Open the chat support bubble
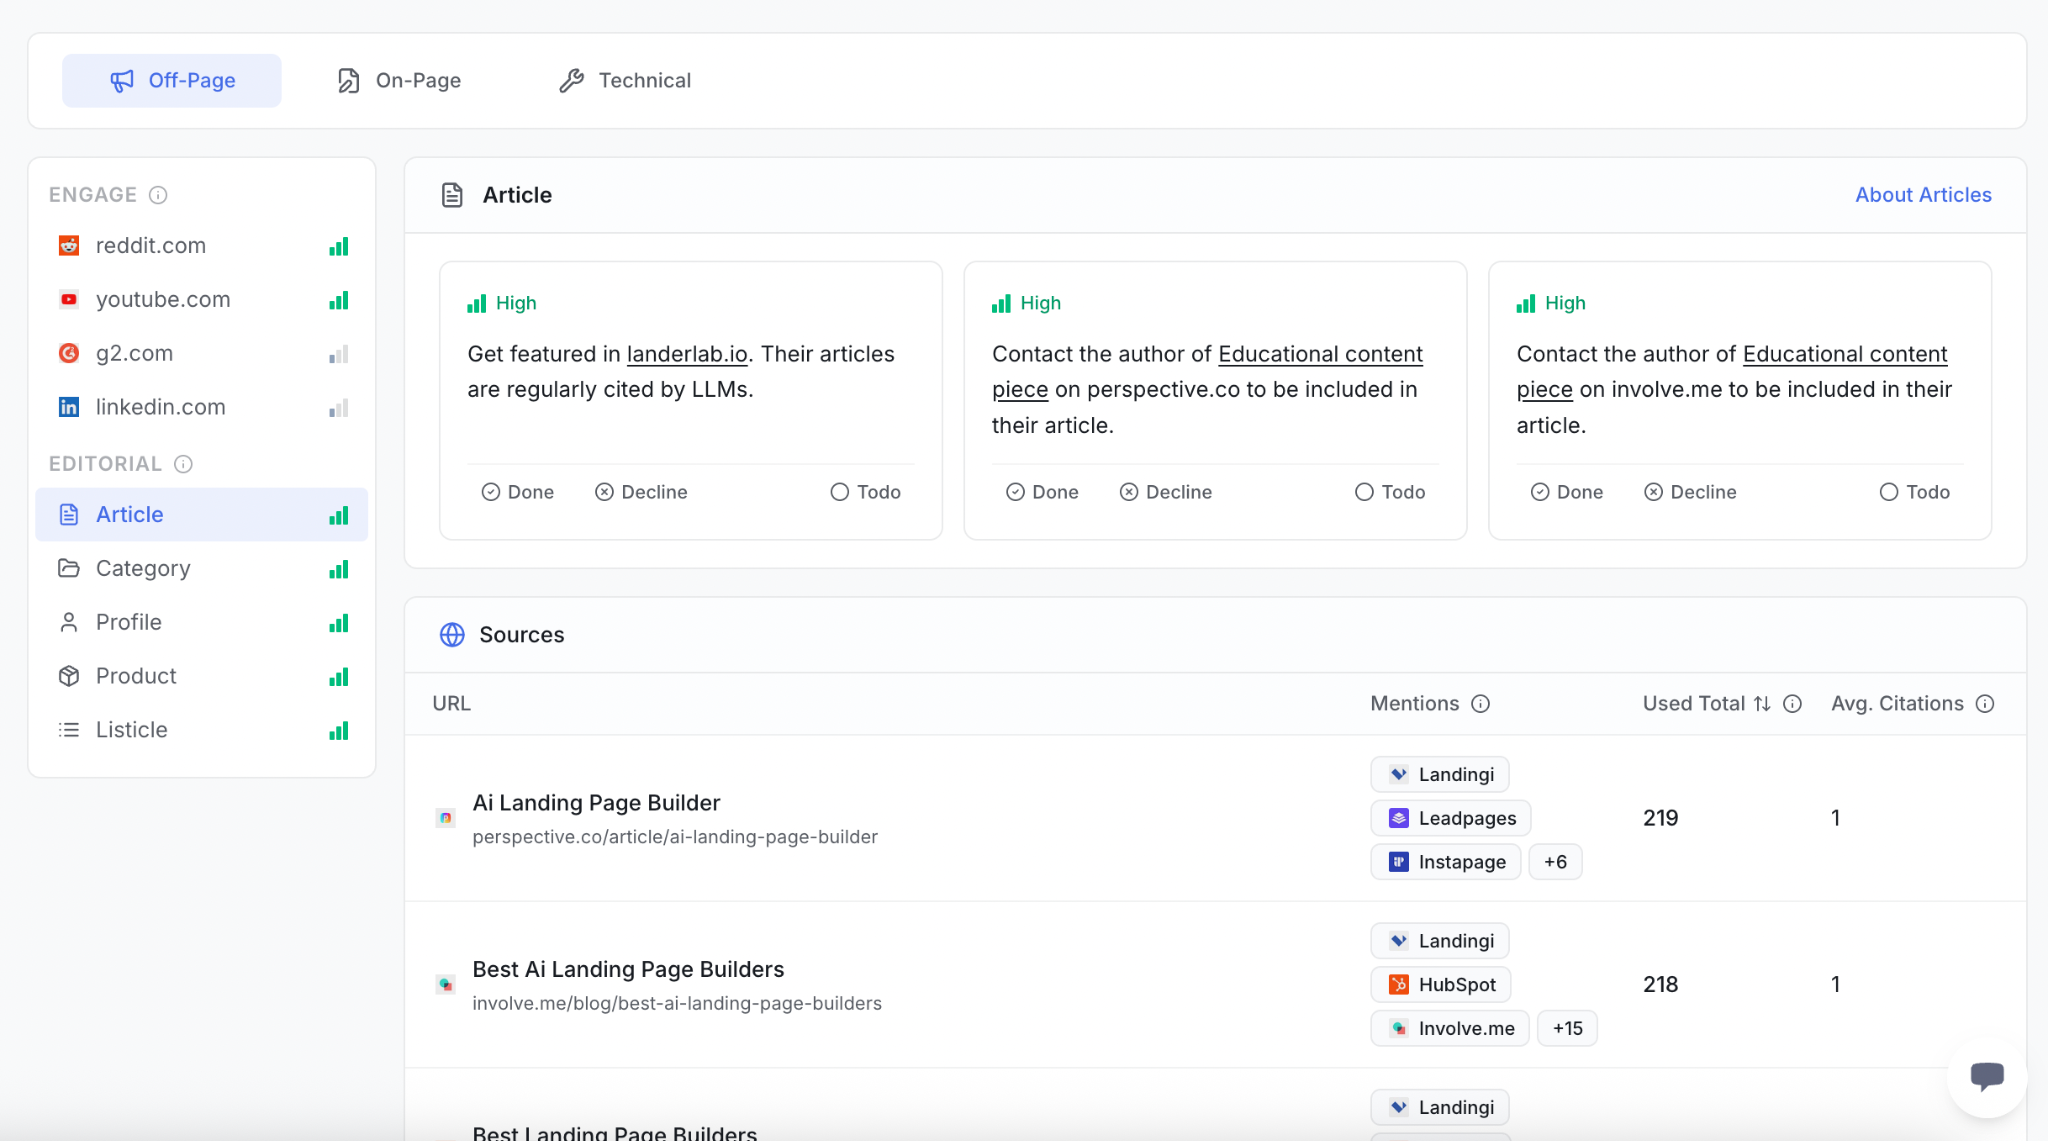This screenshot has width=2048, height=1141. (1987, 1077)
